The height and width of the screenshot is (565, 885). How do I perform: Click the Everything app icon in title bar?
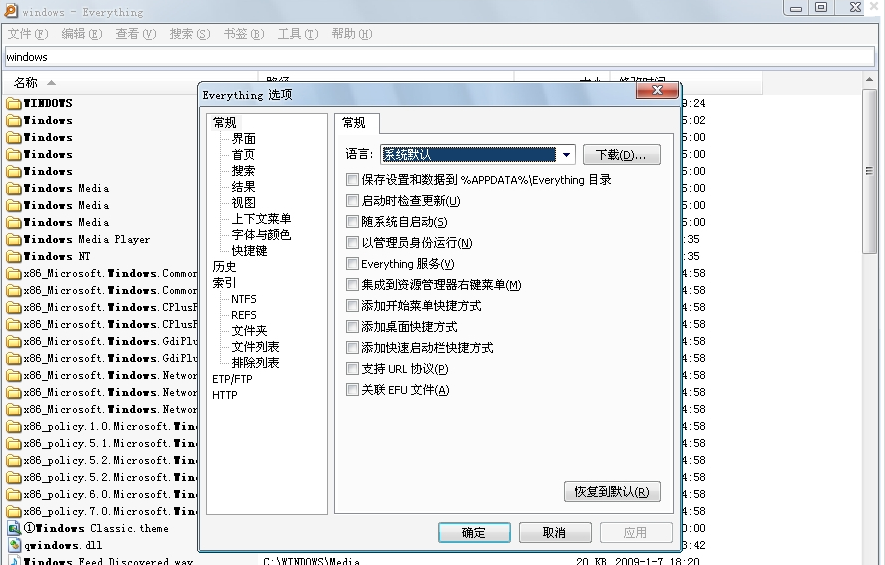(x=11, y=11)
